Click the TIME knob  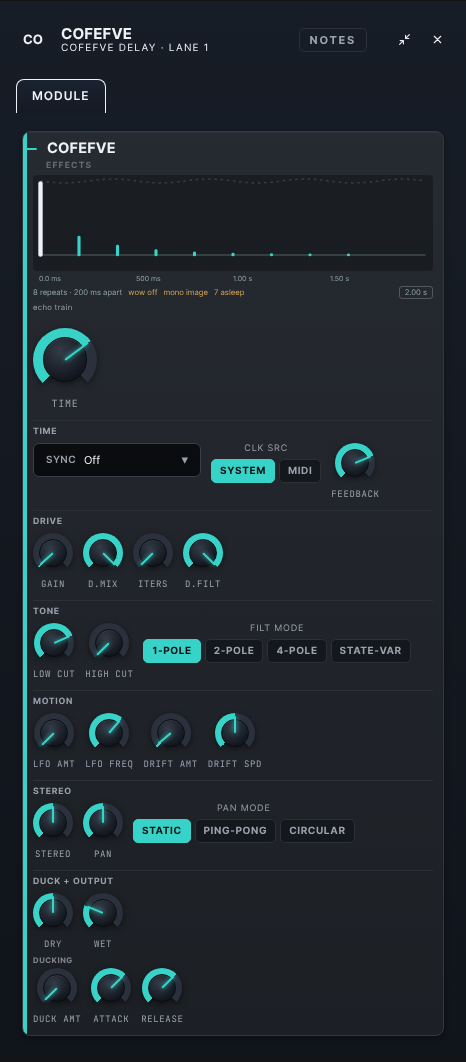(x=65, y=360)
